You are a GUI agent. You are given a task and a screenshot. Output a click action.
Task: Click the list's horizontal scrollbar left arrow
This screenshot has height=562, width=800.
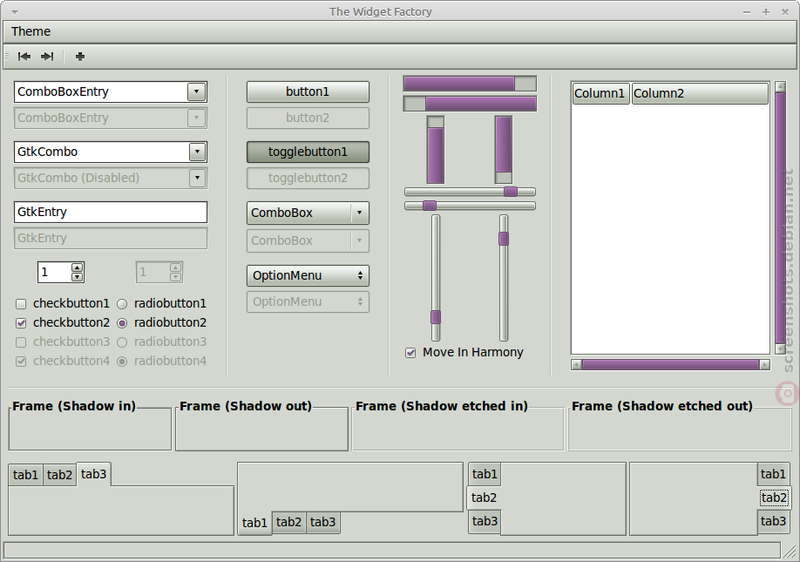pyautogui.click(x=577, y=365)
